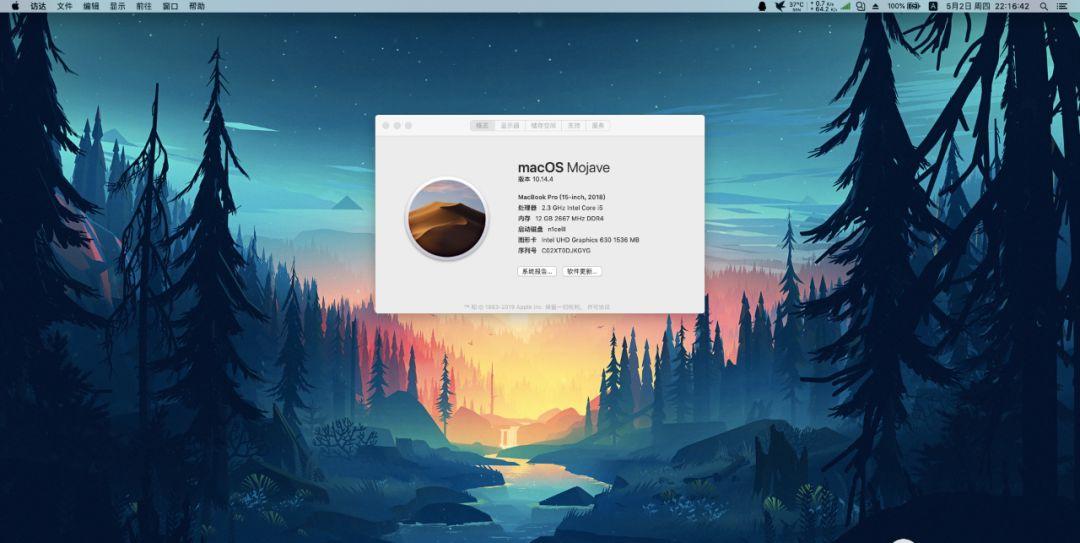The height and width of the screenshot is (543, 1080).
Task: Open the 文件 menu
Action: pos(65,6)
